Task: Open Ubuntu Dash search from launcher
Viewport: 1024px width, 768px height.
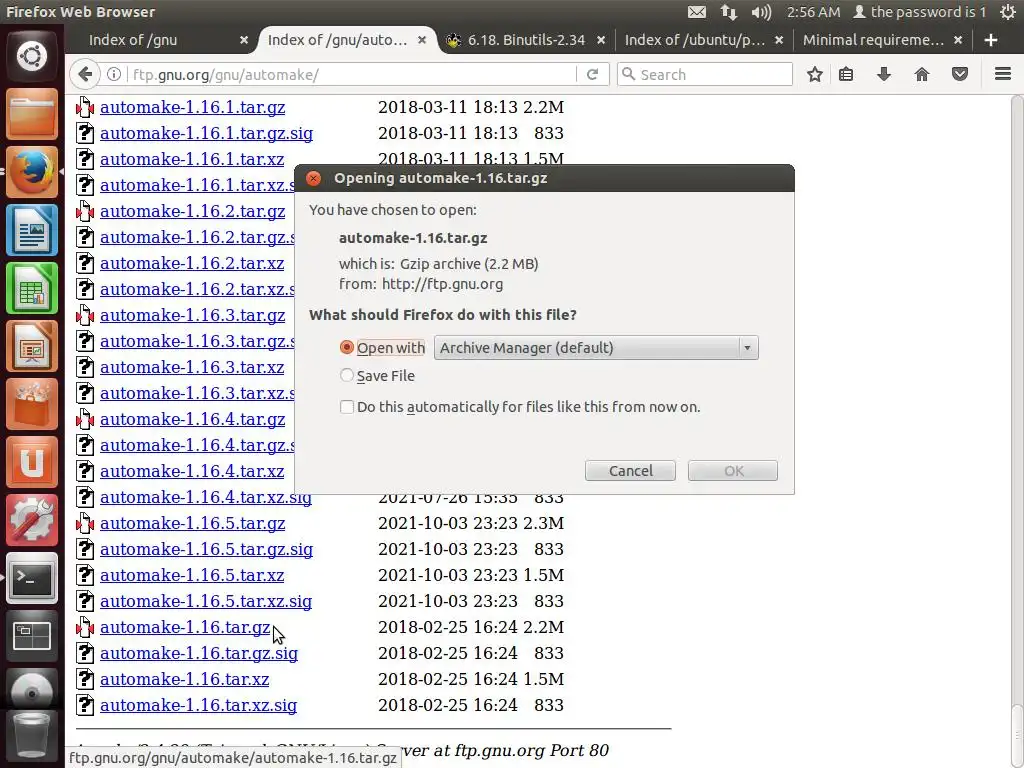Action: (32, 56)
